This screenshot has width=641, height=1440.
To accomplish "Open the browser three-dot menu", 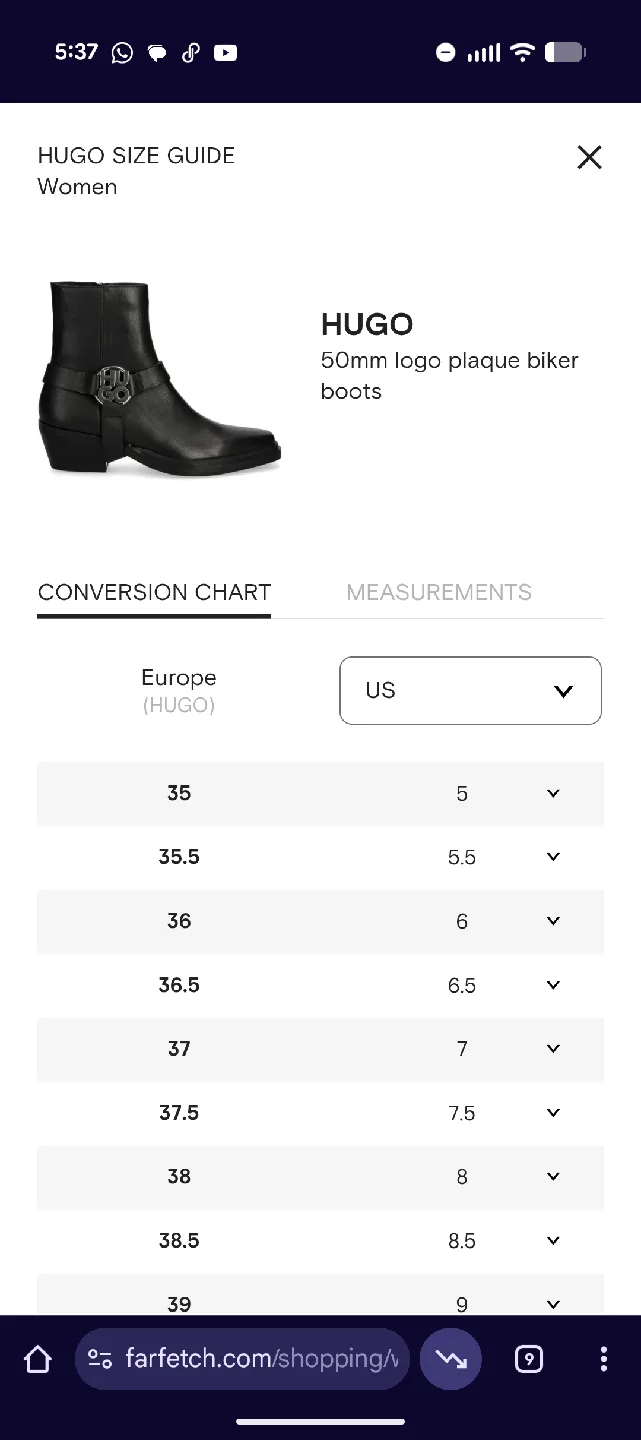I will (x=603, y=1359).
